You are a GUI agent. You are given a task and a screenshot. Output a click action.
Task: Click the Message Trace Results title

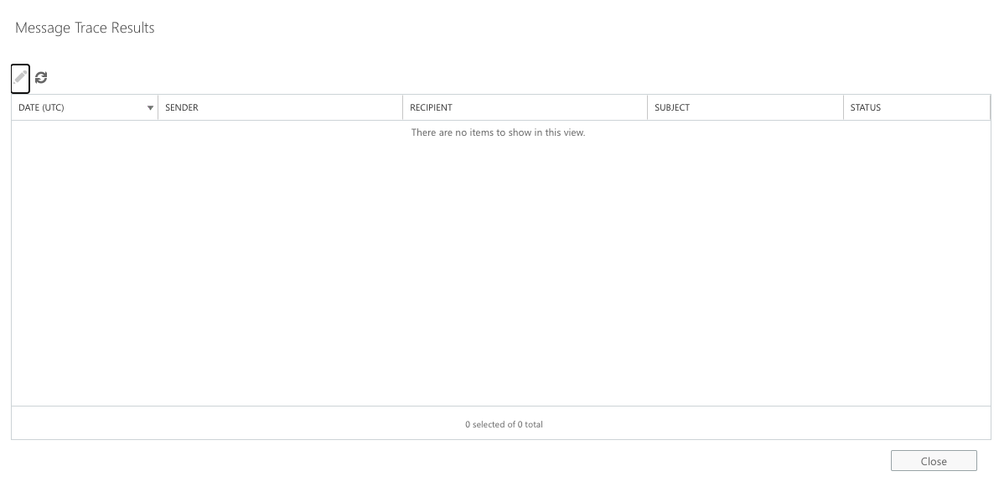(85, 28)
